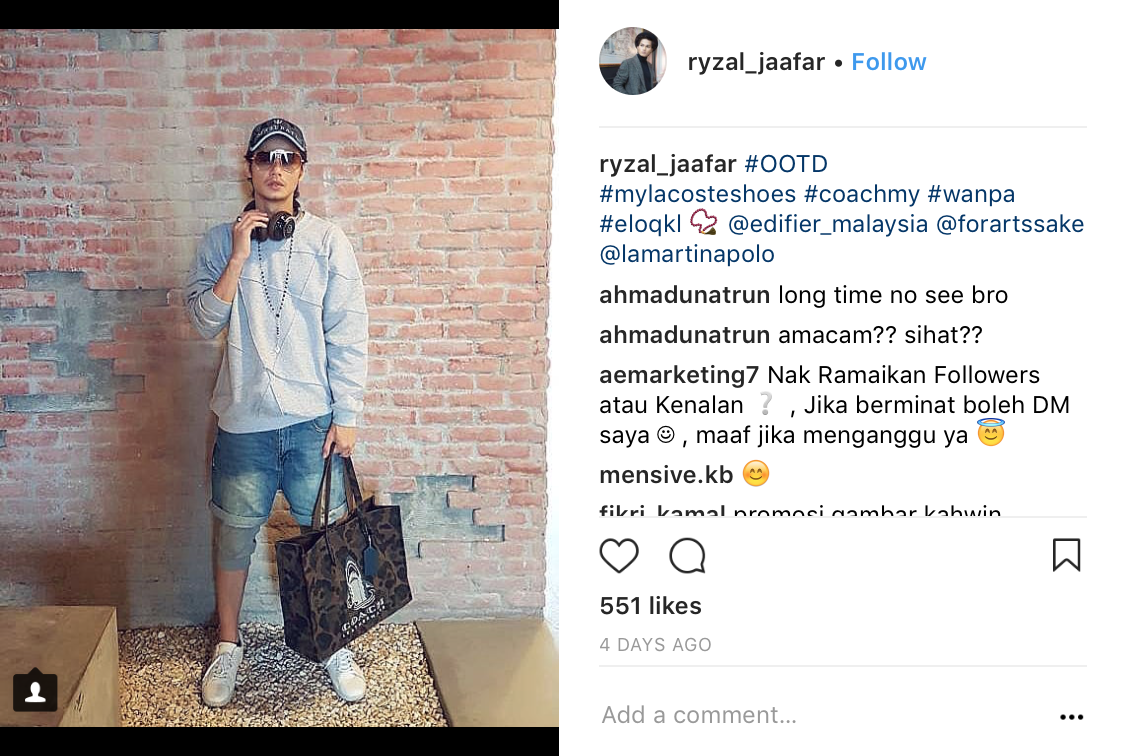Open the 4 DAYS AGO timestamp
1124x756 pixels.
655,645
